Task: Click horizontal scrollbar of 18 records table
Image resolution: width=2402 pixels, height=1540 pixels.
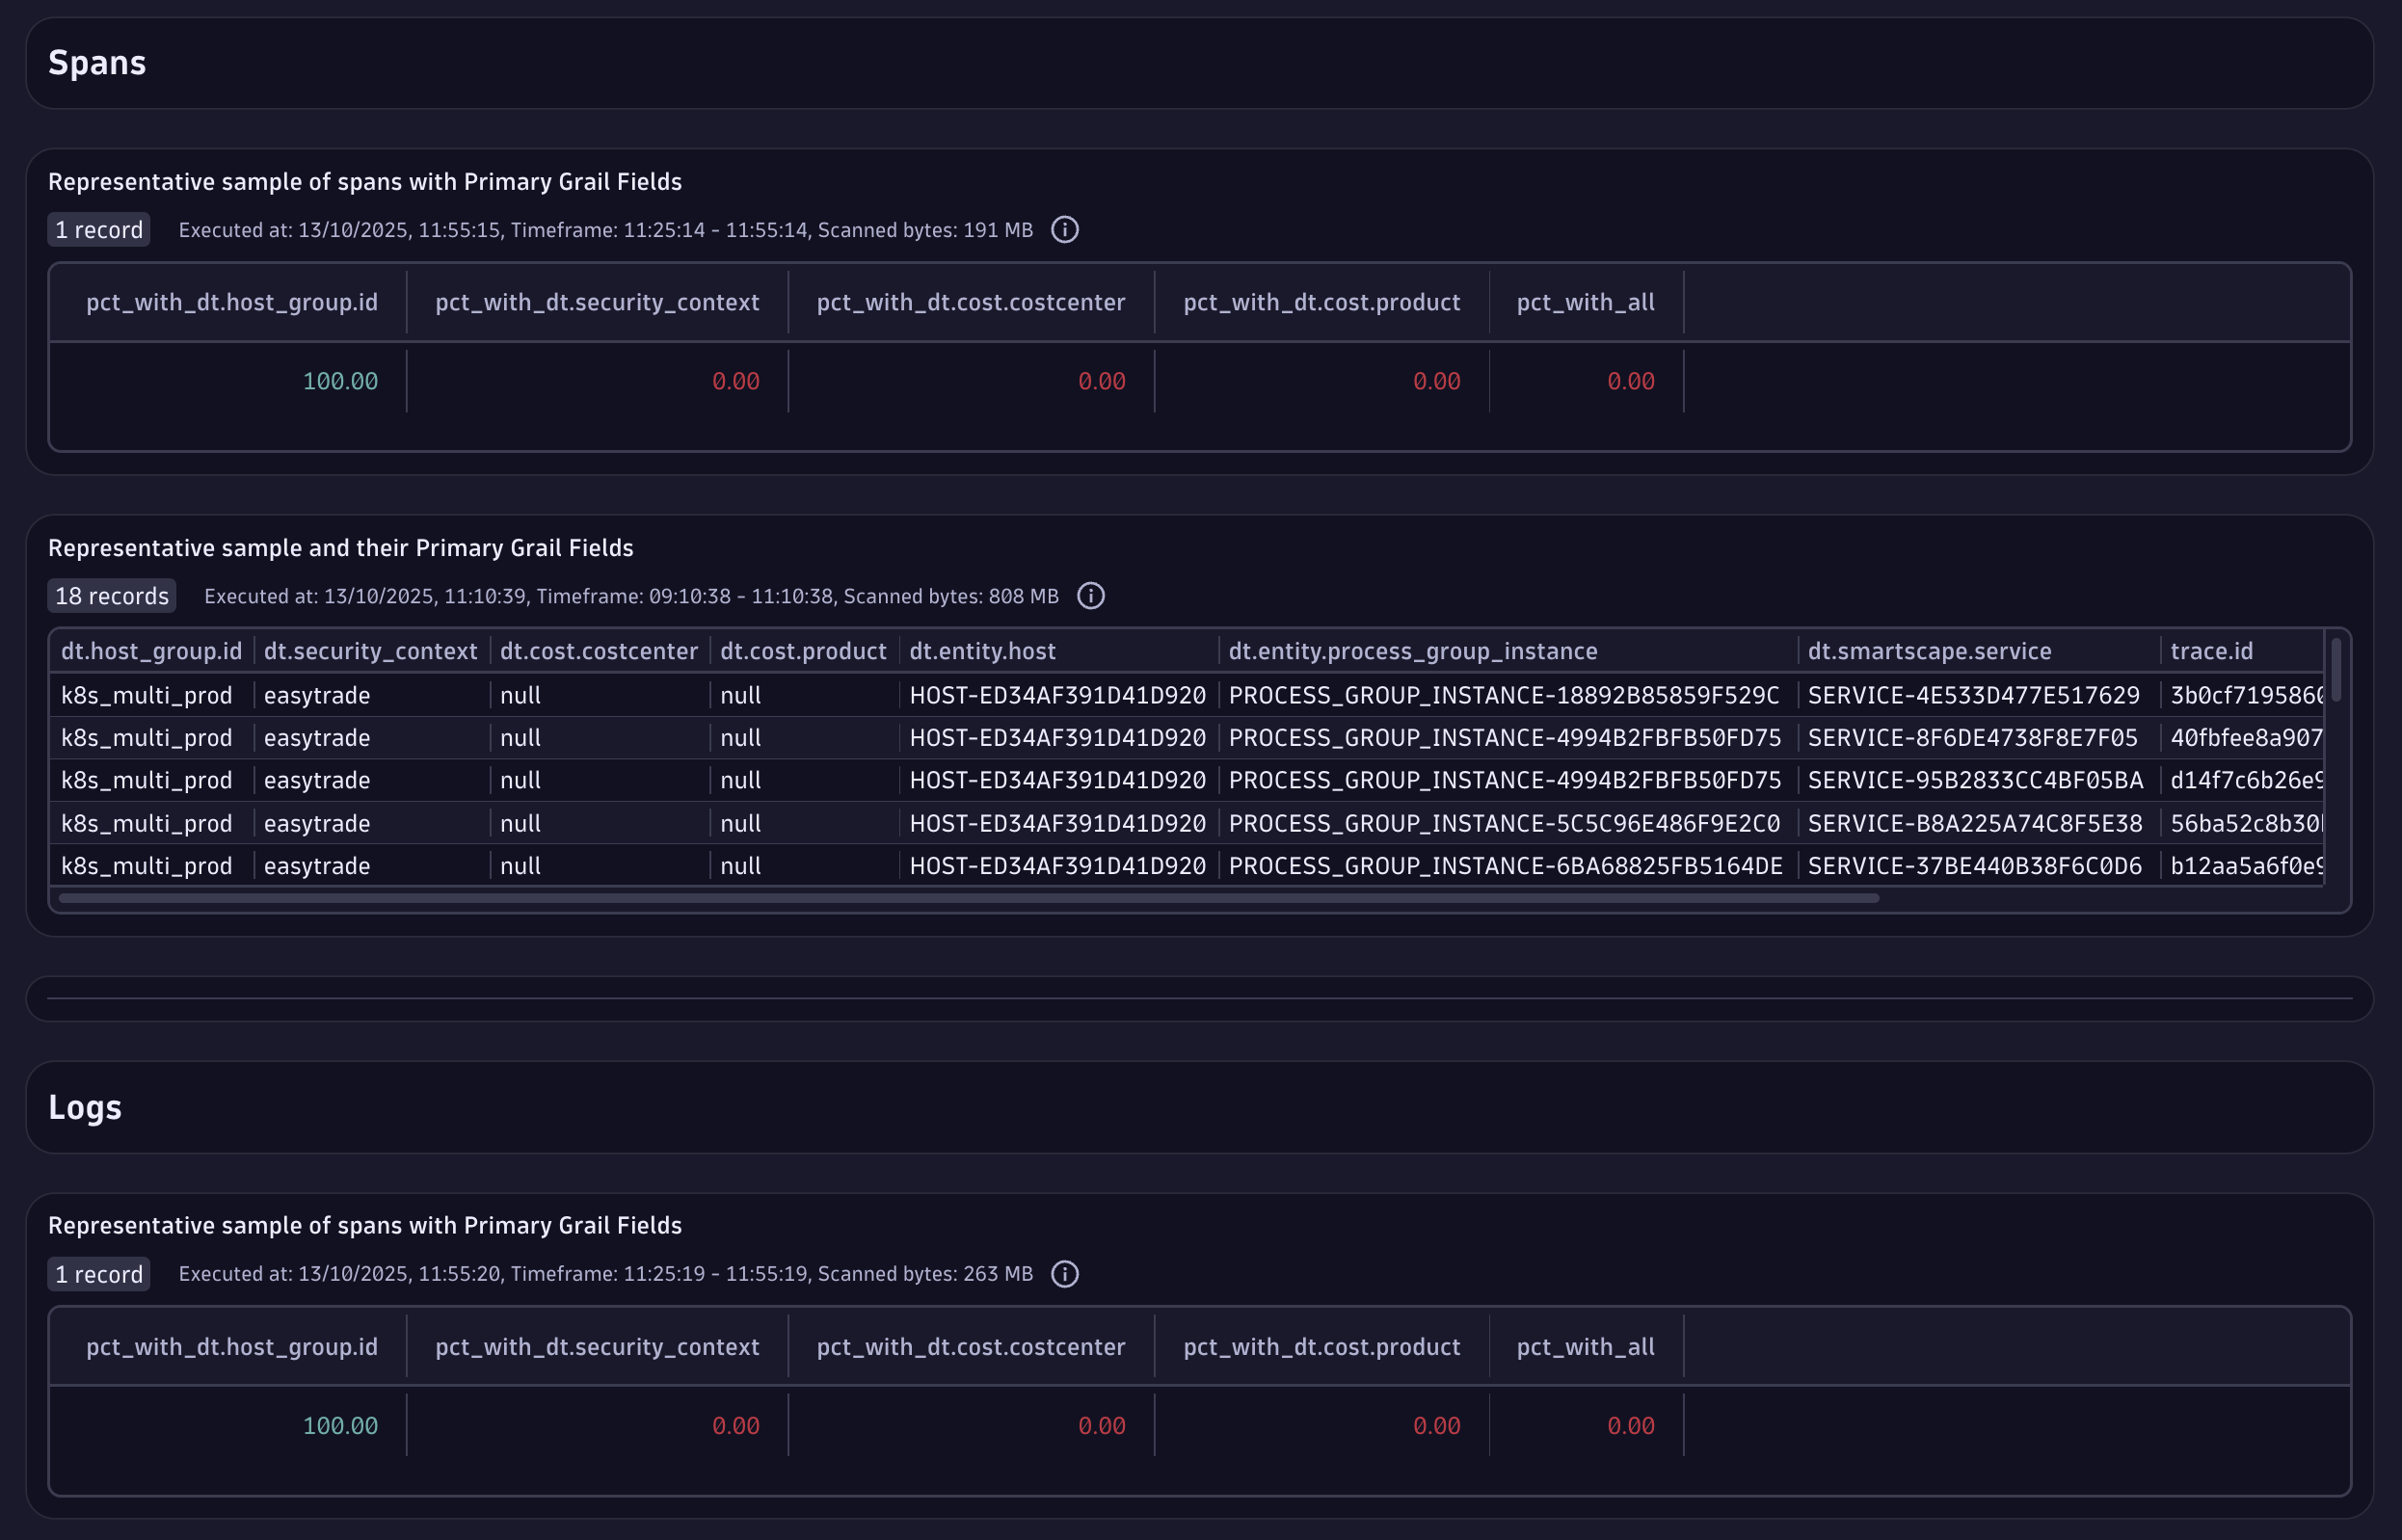Action: tap(968, 898)
